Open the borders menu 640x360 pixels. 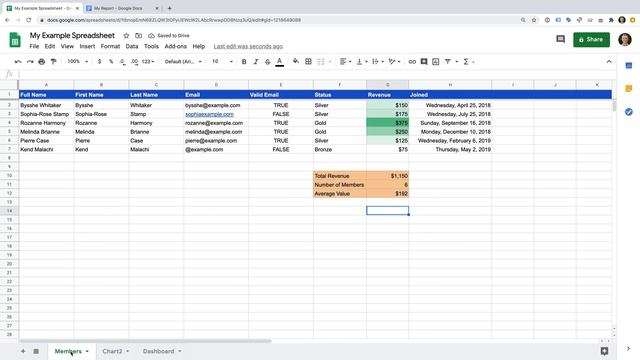(309, 62)
